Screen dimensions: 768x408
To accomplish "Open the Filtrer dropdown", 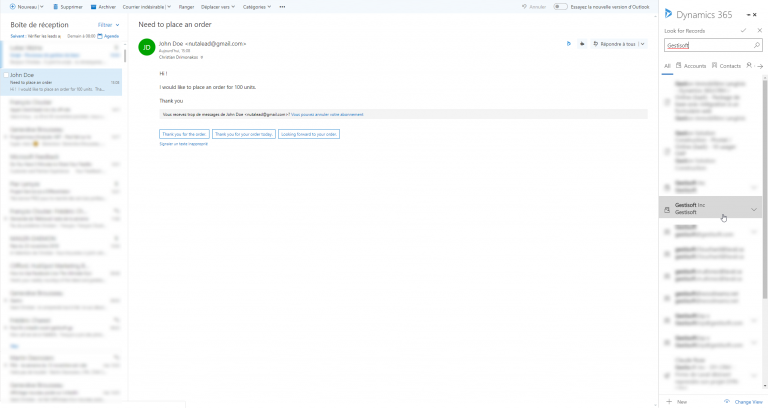I will tap(108, 25).
